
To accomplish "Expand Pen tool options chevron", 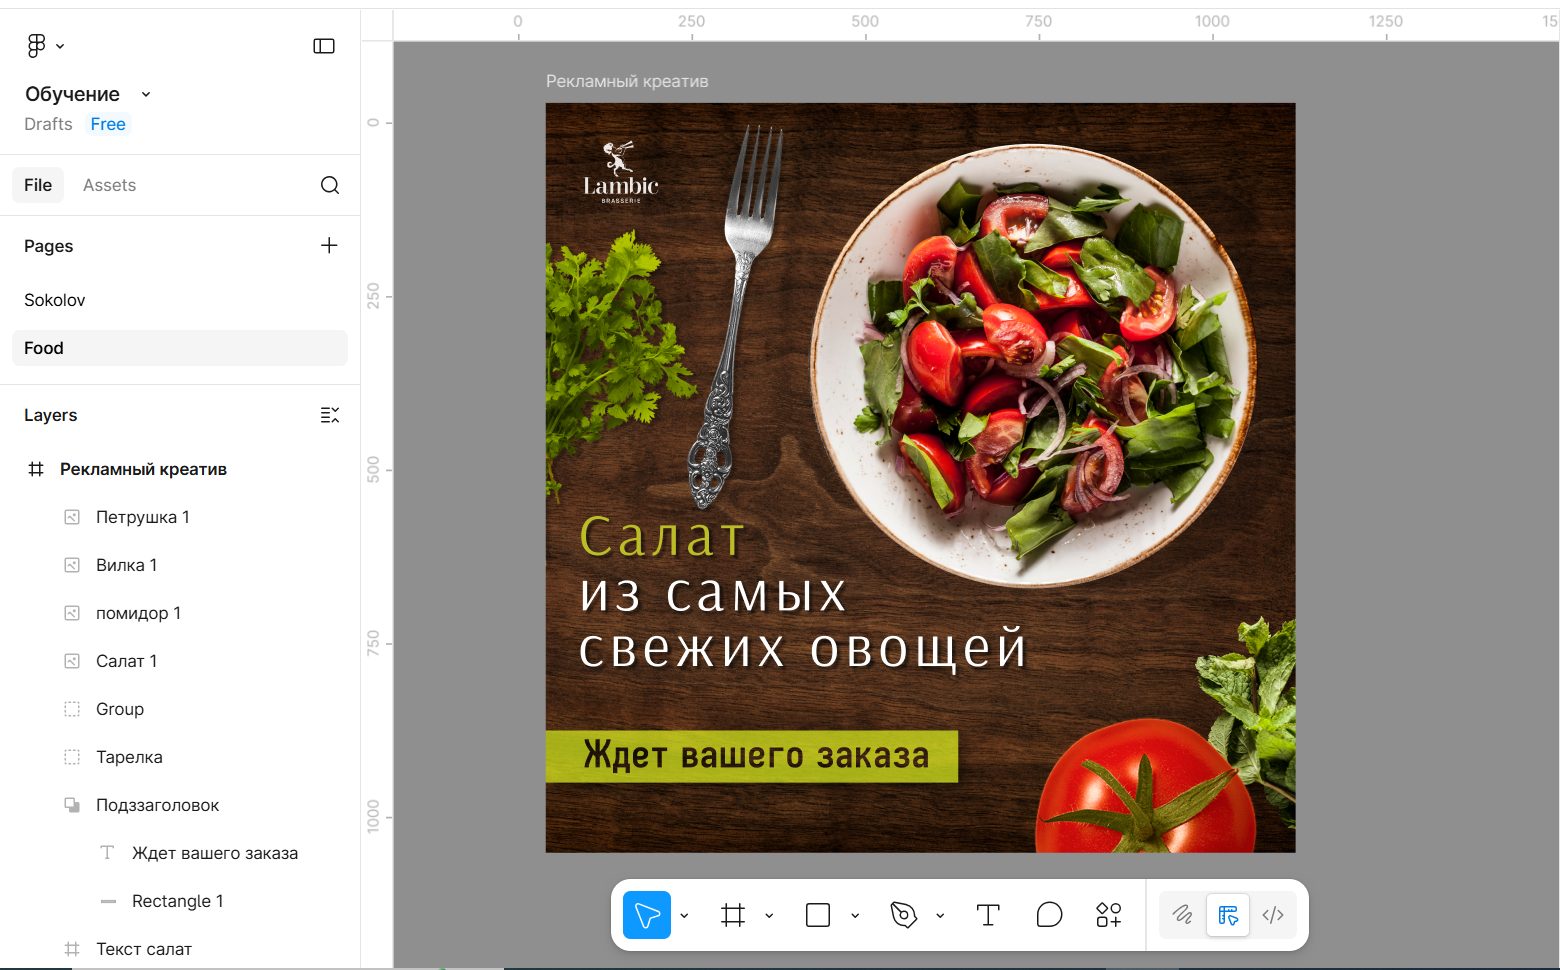I will [x=940, y=915].
